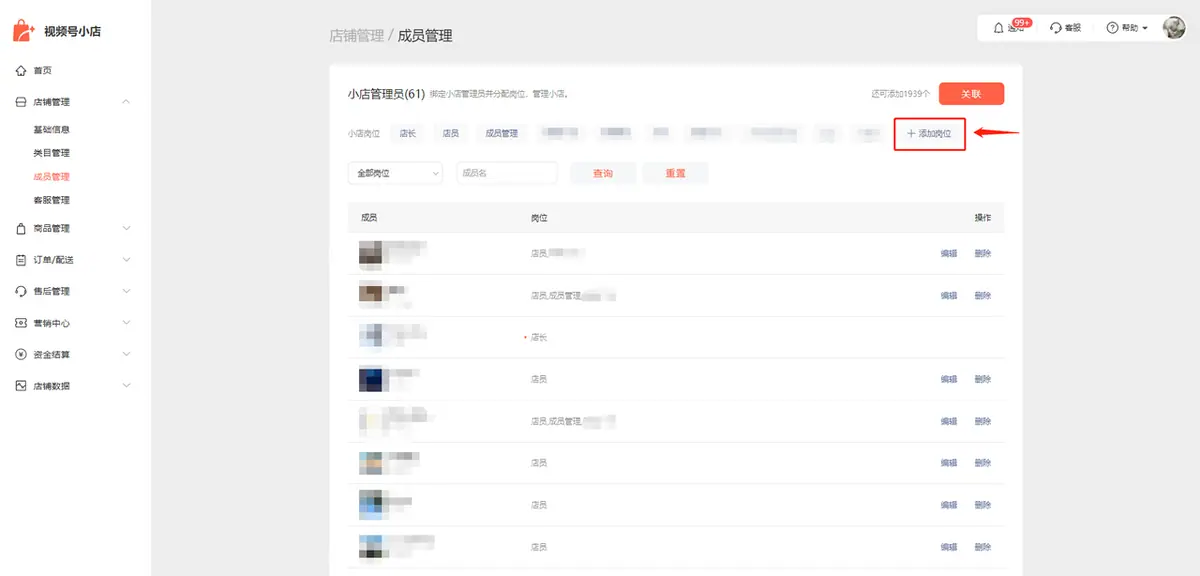The image size is (1200, 576).
Task: Expand the 售后管理 section chevron
Action: [x=126, y=291]
